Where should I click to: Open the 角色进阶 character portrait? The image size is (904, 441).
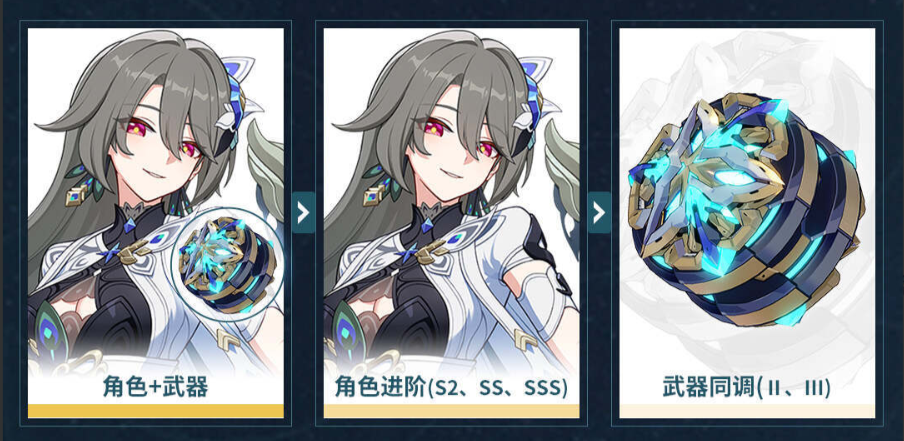click(451, 202)
